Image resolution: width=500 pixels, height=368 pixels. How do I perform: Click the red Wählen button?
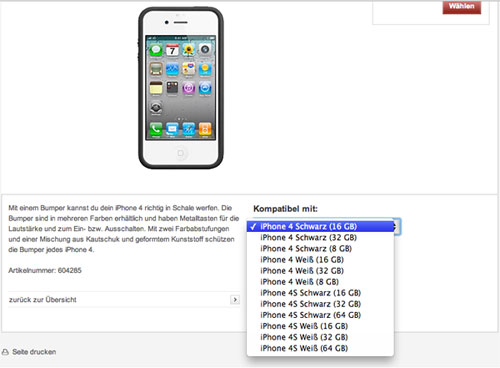(x=462, y=7)
